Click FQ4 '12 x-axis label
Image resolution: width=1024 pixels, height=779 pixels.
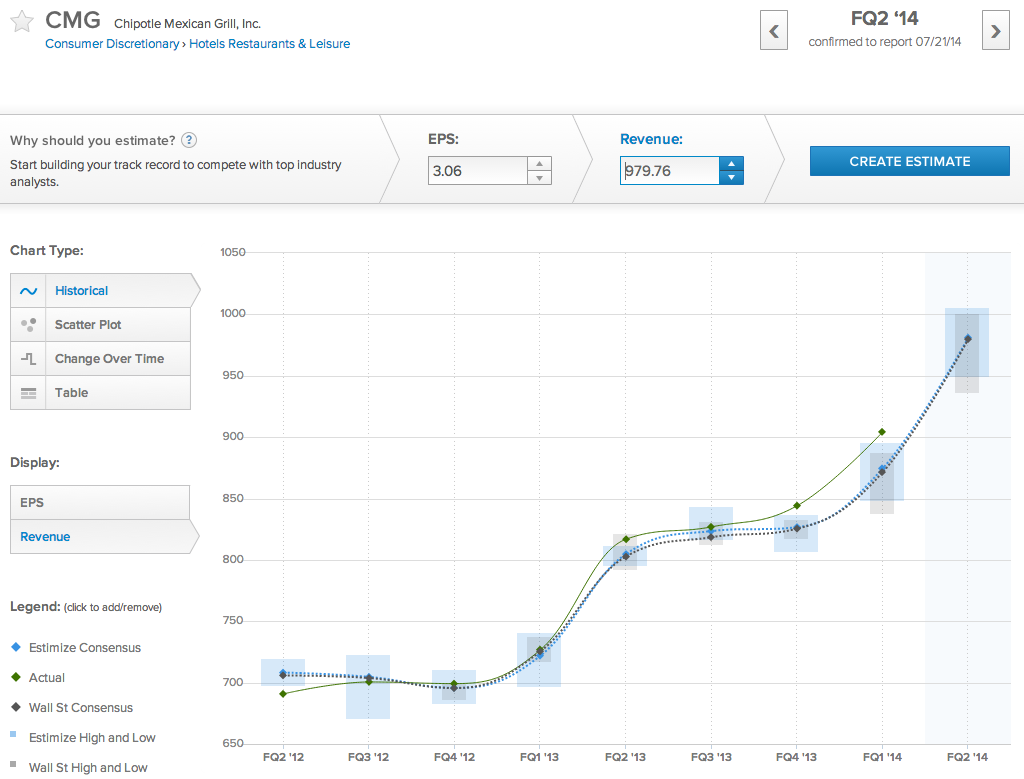(455, 757)
